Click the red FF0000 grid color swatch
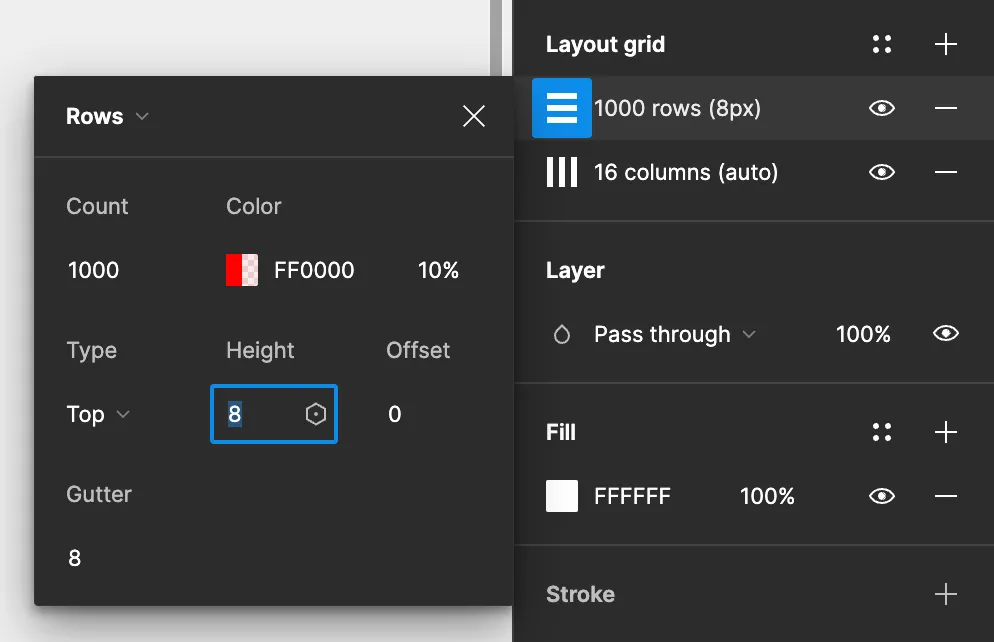Image resolution: width=994 pixels, height=642 pixels. [x=242, y=270]
